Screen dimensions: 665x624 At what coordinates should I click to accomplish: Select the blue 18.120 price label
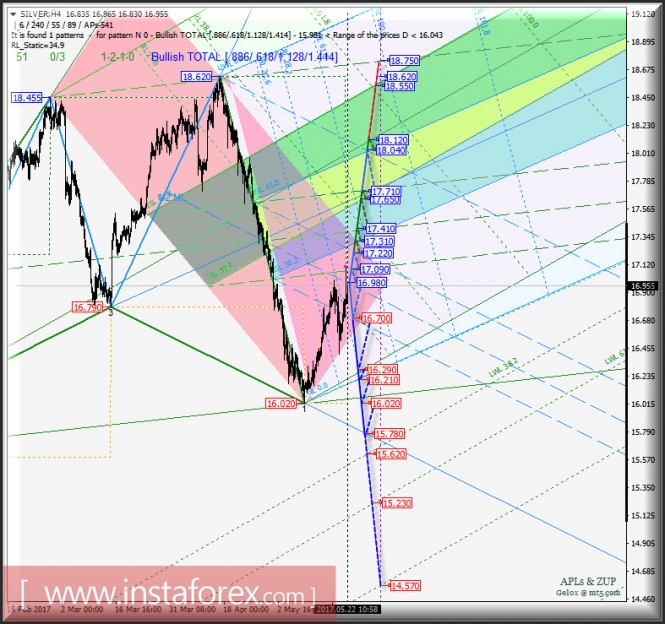click(x=393, y=141)
